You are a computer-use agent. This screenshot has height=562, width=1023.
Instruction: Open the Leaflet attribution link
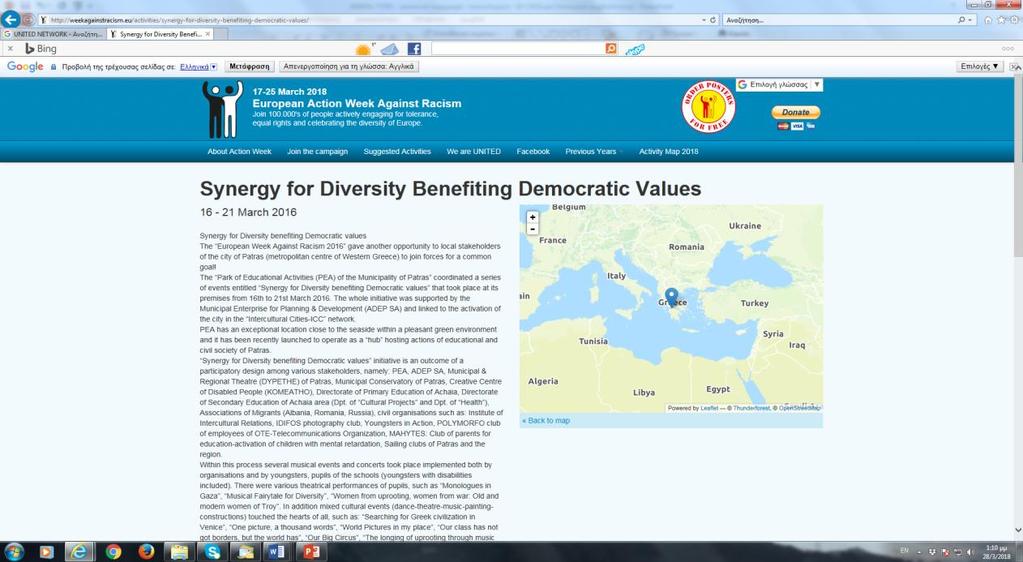[709, 408]
